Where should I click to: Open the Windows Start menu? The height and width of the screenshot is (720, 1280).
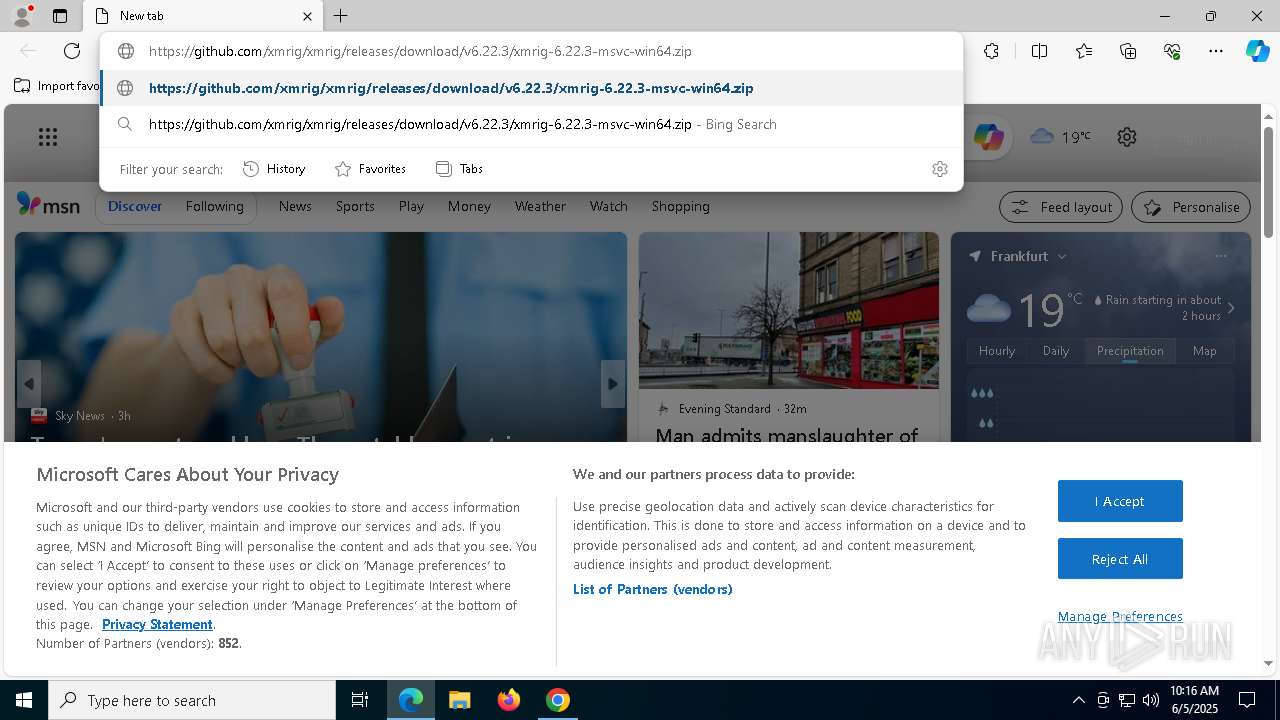pos(24,700)
